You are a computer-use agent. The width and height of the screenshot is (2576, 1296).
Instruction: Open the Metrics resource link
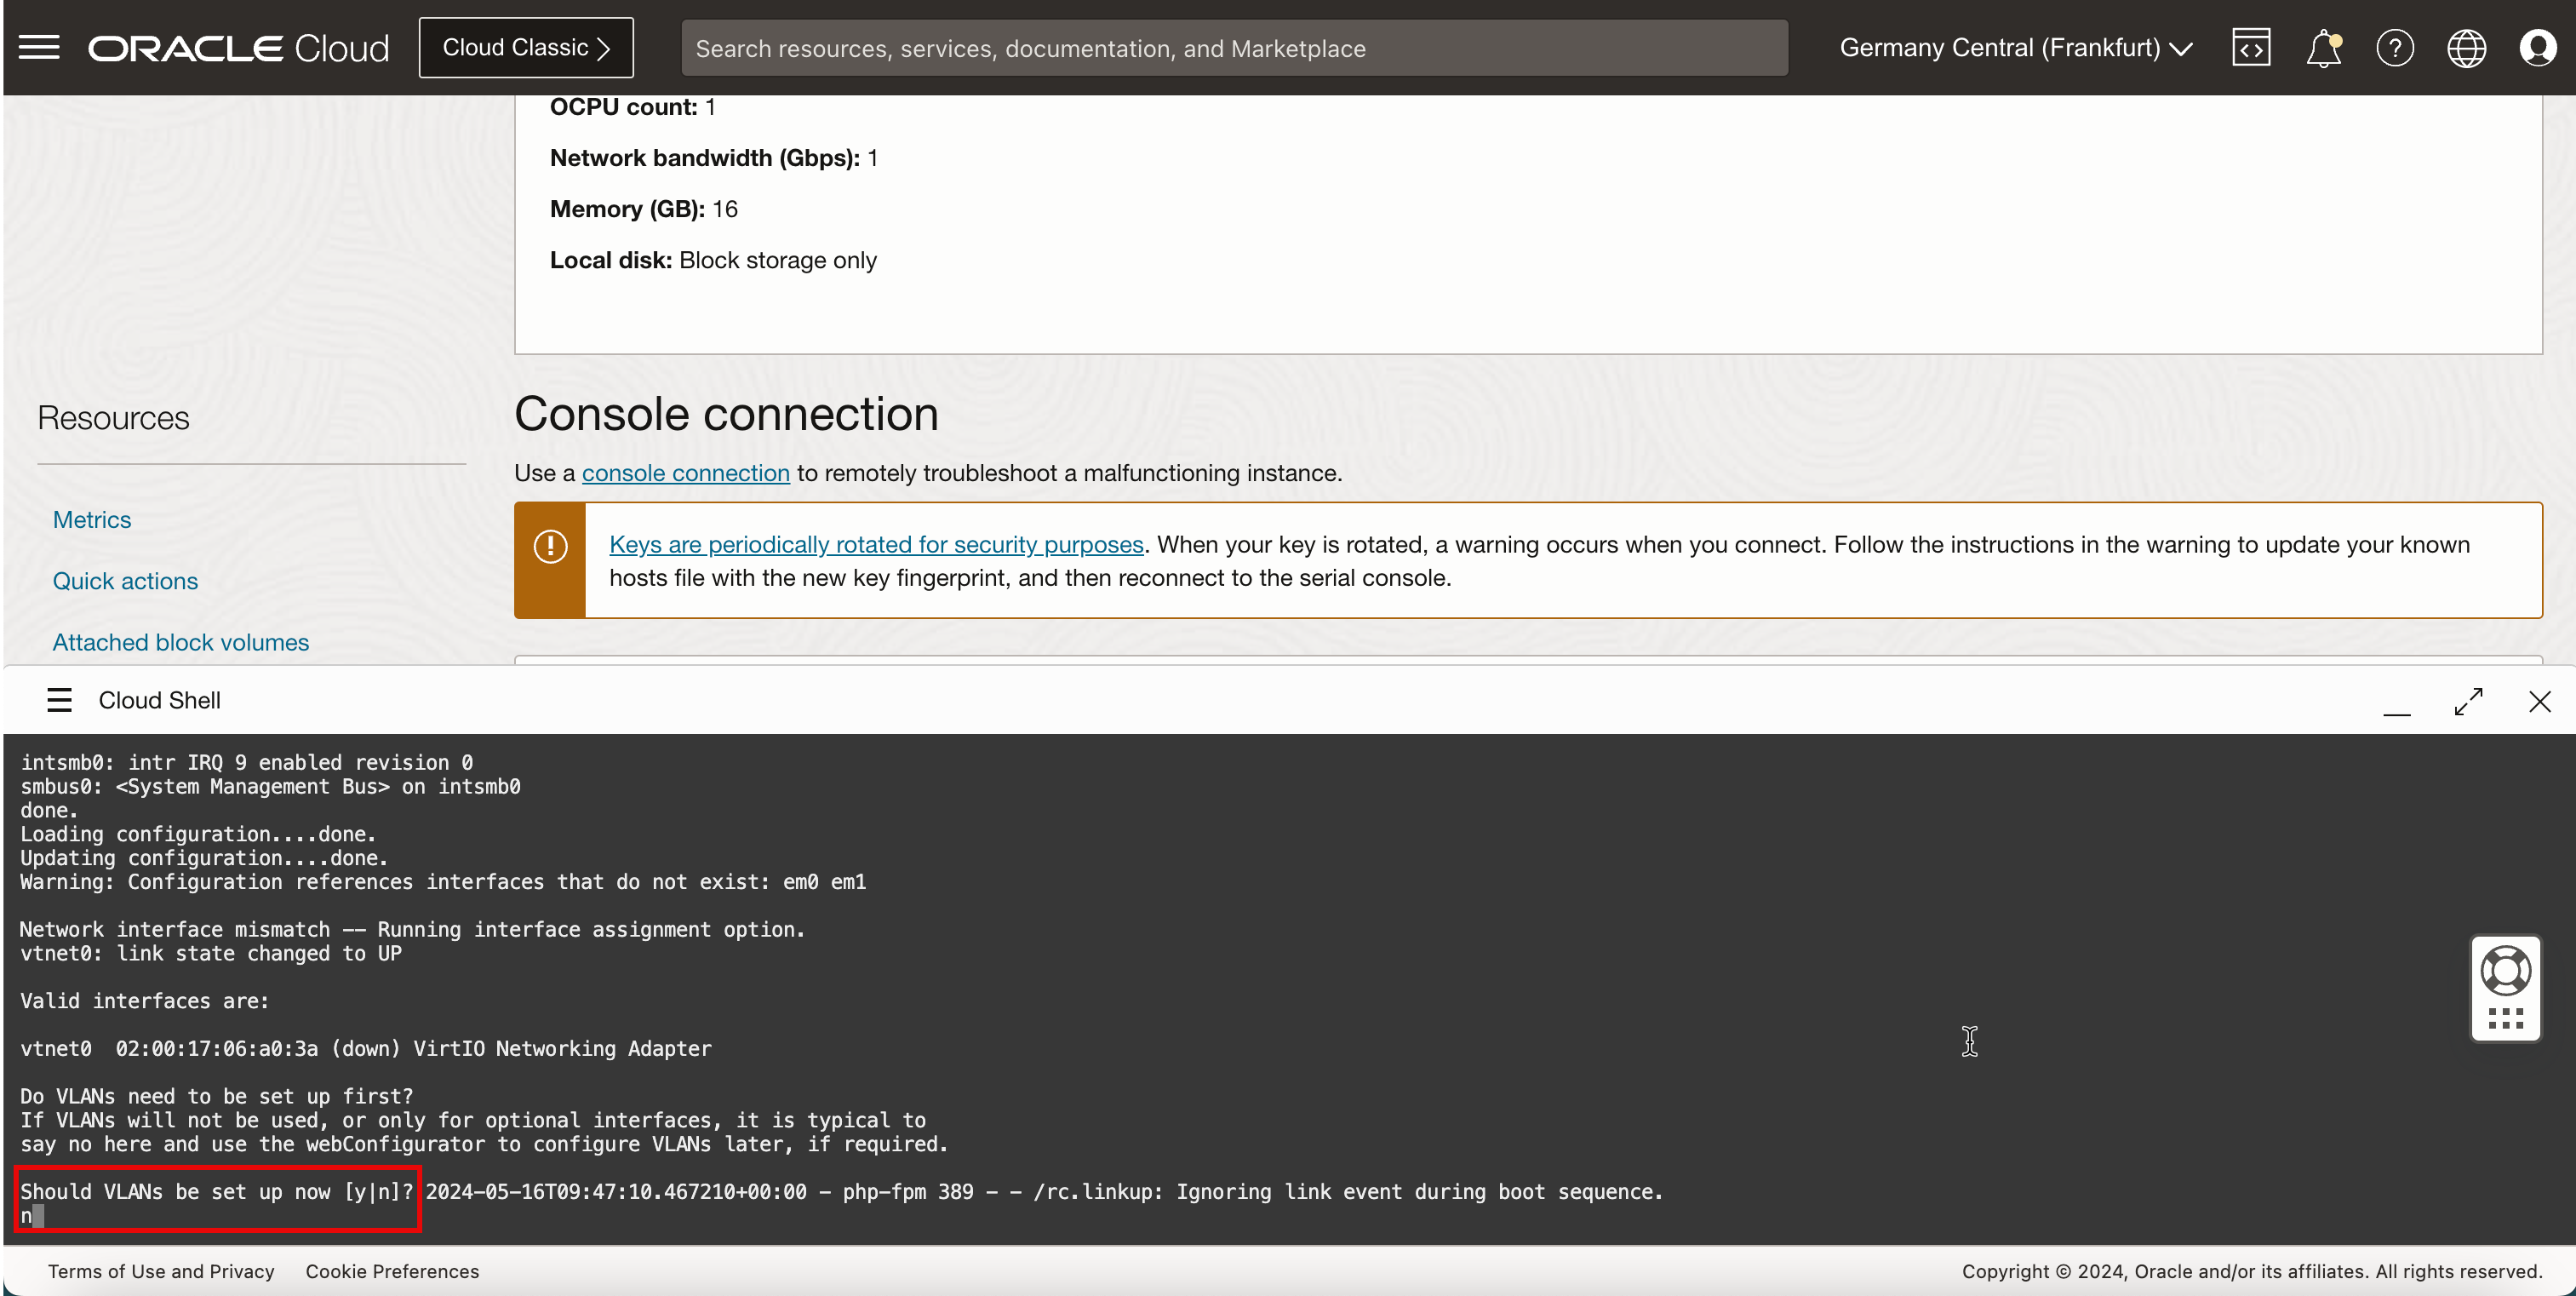93,519
